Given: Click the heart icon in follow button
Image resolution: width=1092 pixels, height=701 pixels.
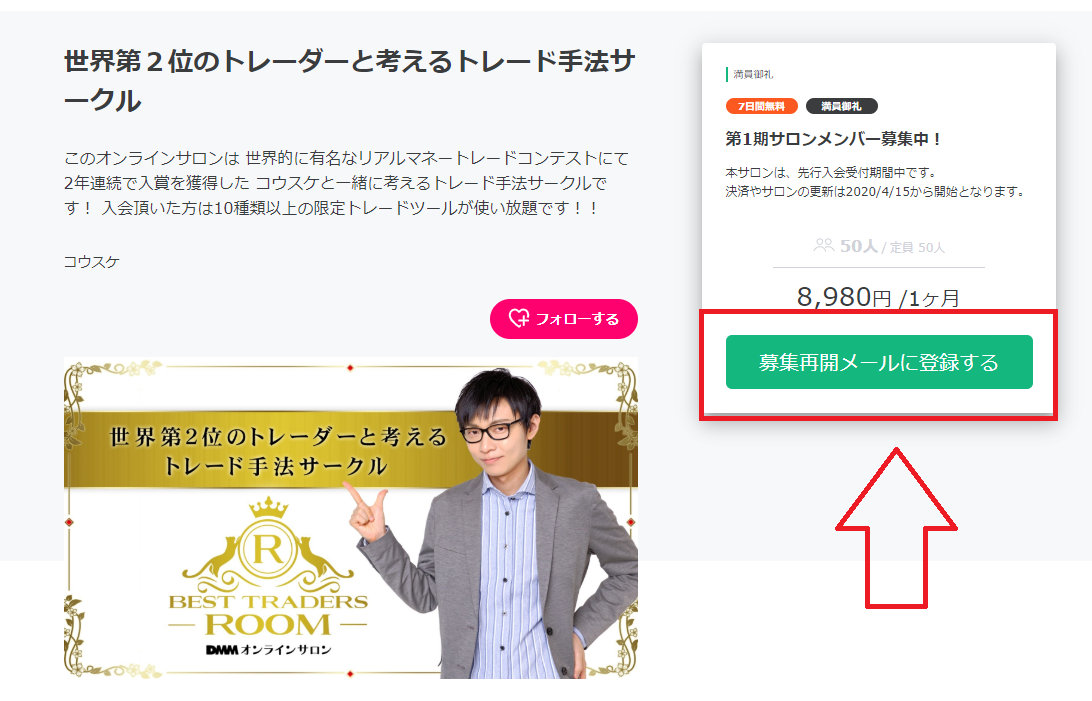Looking at the screenshot, I should point(519,318).
